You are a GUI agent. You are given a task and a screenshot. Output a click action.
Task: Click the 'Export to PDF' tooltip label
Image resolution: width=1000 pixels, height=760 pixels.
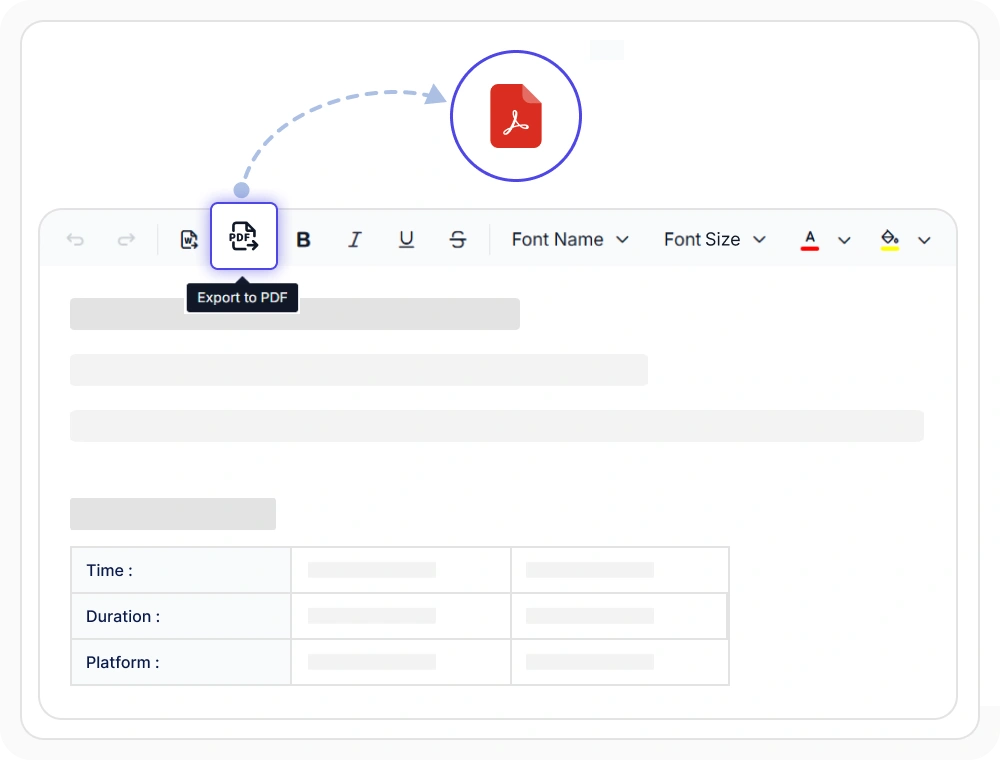(242, 298)
